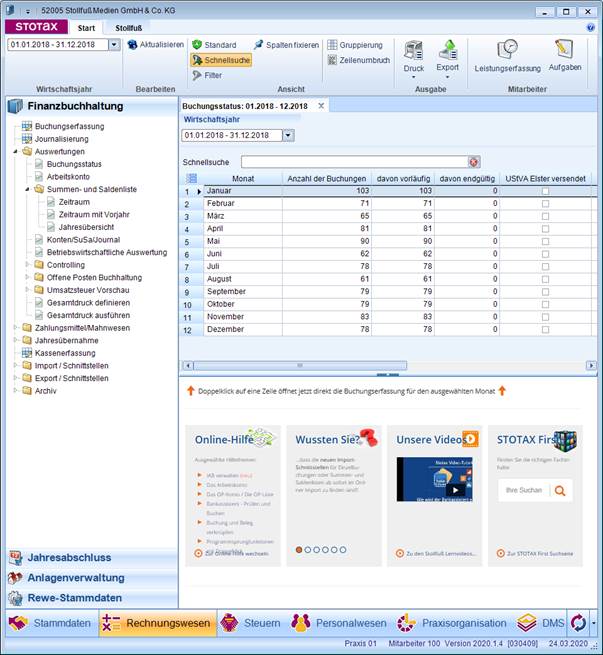Select the Start ribbon tab
The height and width of the screenshot is (655, 603).
coord(86,28)
